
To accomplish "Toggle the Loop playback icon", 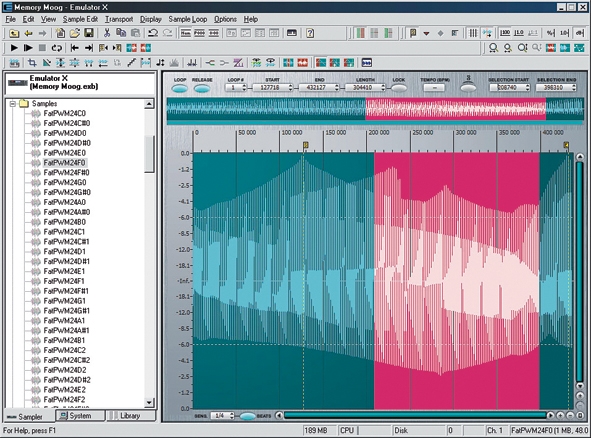I will pyautogui.click(x=57, y=48).
